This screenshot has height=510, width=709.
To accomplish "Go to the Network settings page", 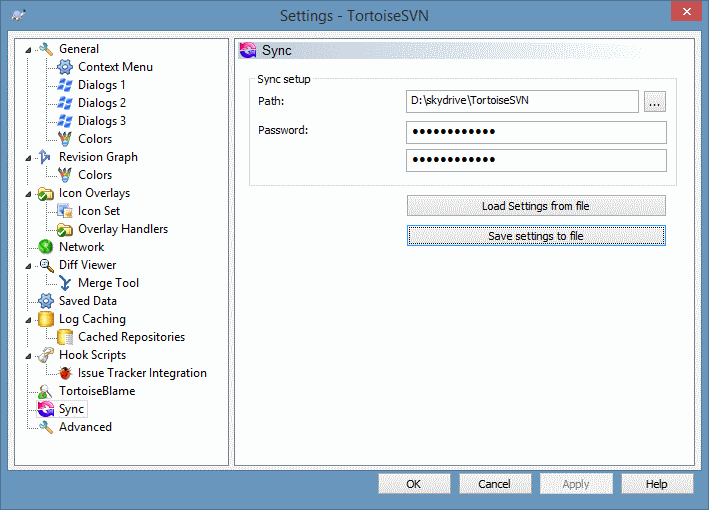I will pos(81,247).
